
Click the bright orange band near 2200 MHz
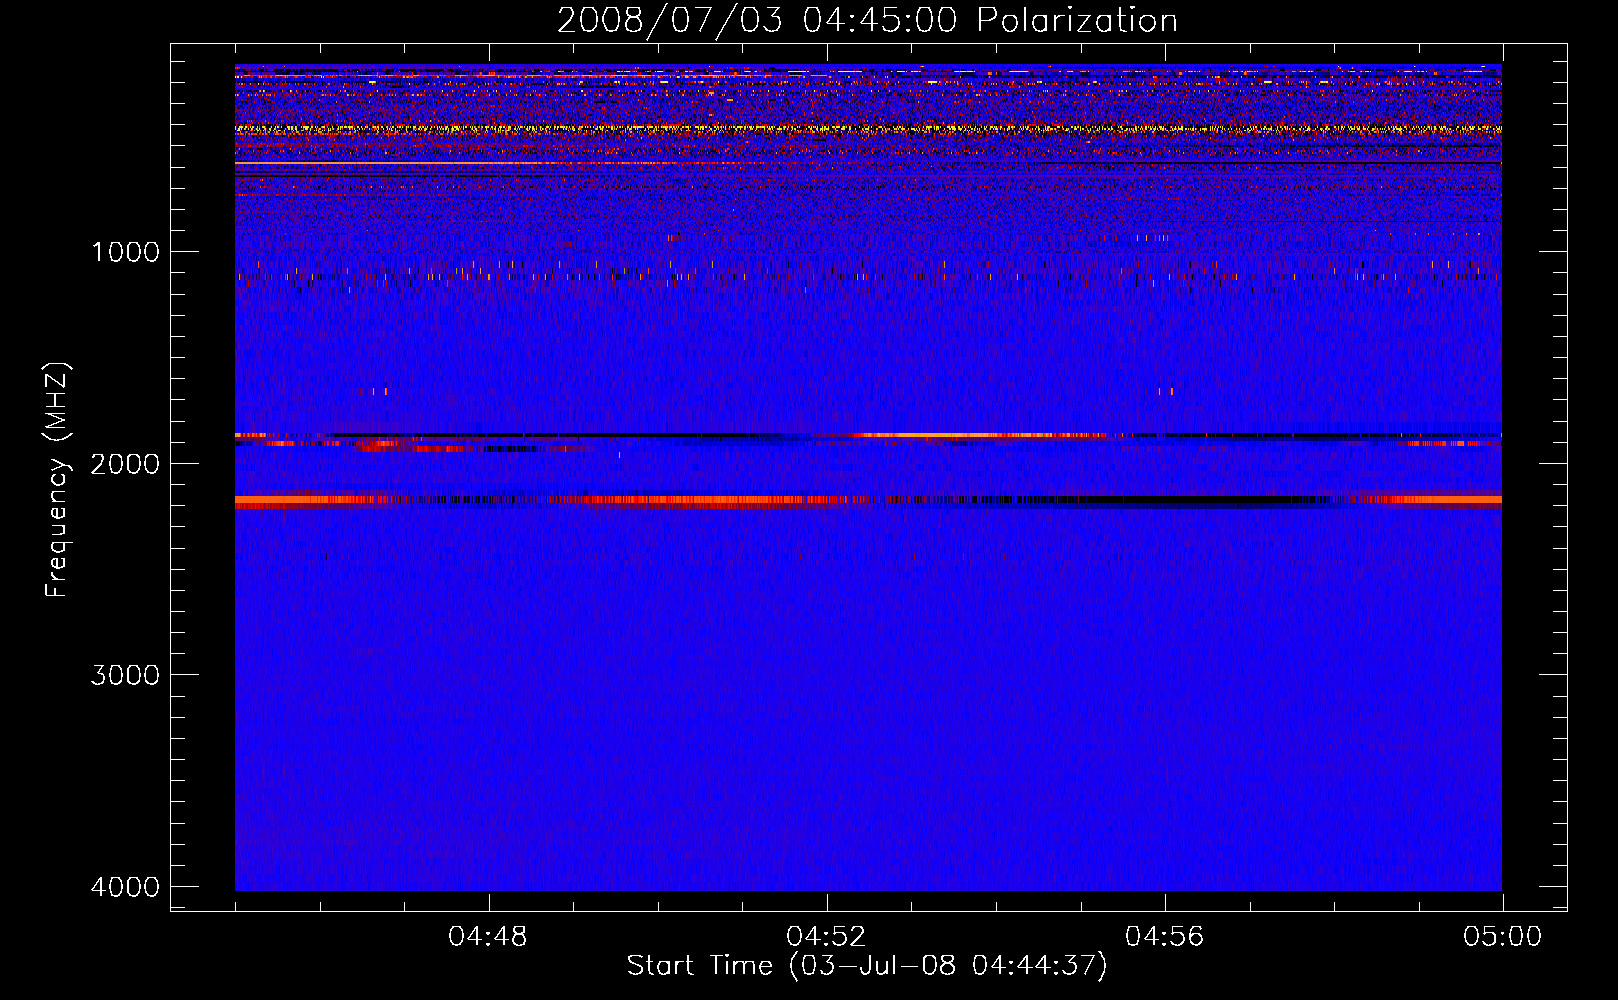coord(868,501)
